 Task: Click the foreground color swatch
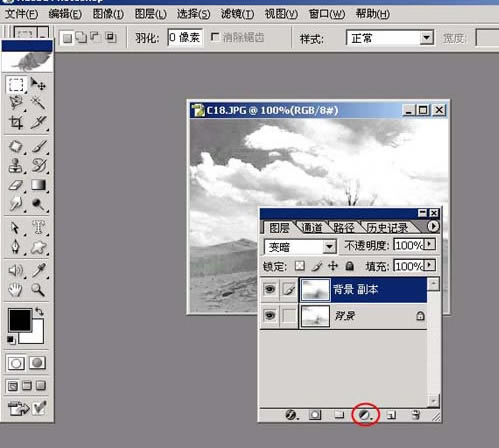pos(19,319)
